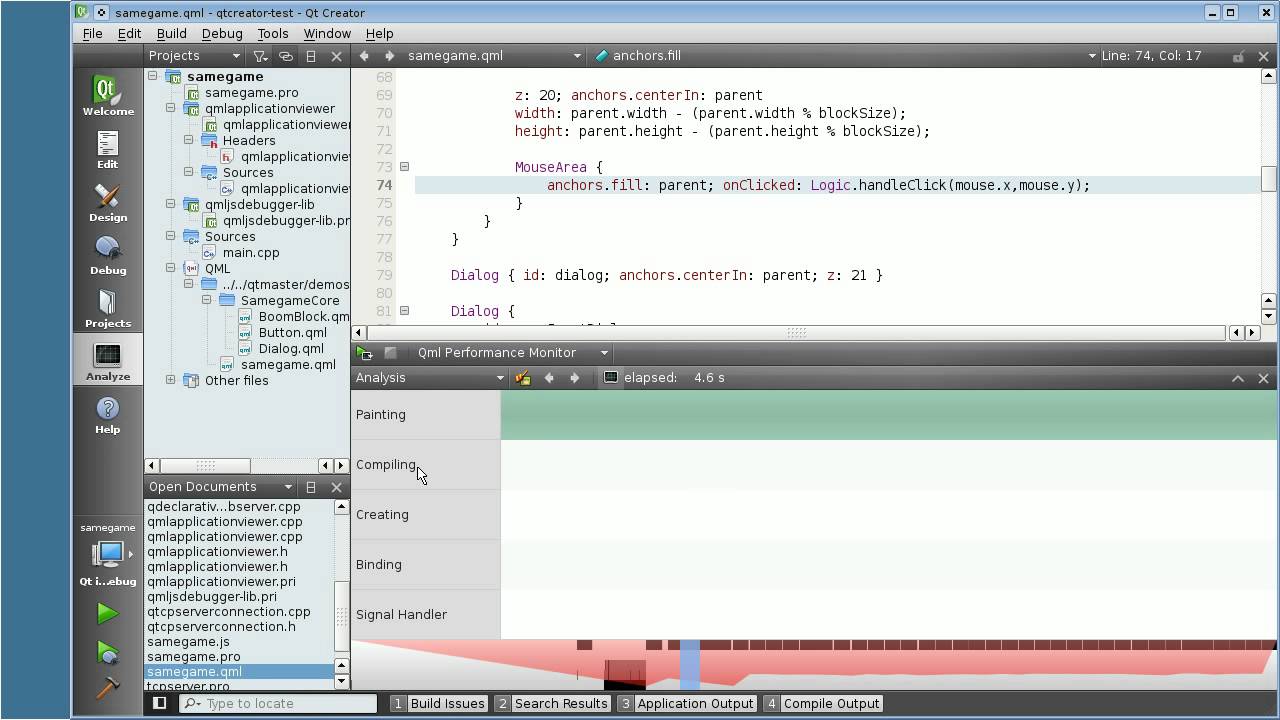Jump to previous event in profiler
Image resolution: width=1280 pixels, height=720 pixels.
click(x=548, y=378)
